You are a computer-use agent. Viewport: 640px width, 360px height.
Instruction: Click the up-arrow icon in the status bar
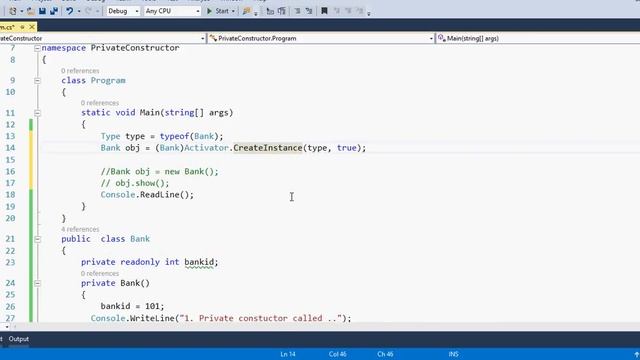point(636,355)
